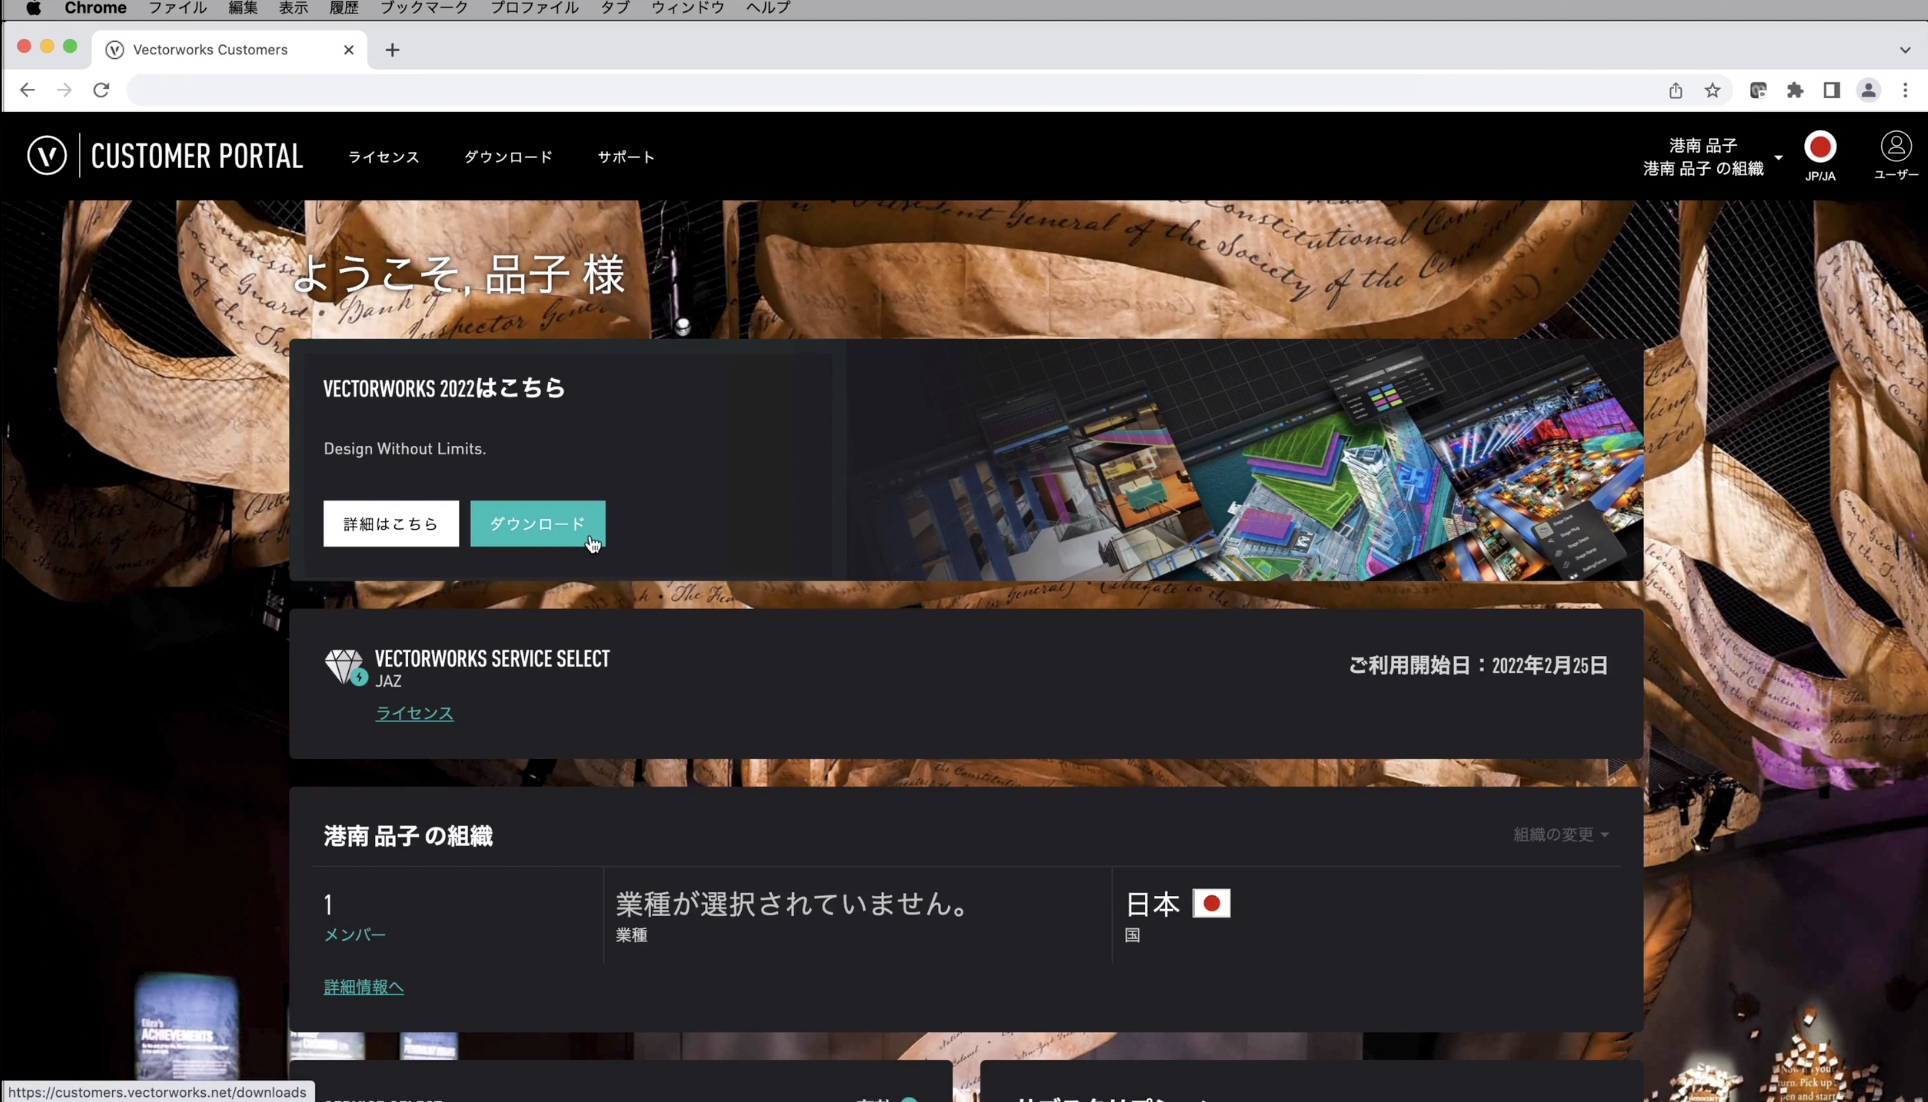The image size is (1928, 1102).
Task: Click the ようこそ, 品子 様 greeting
Action: [459, 275]
